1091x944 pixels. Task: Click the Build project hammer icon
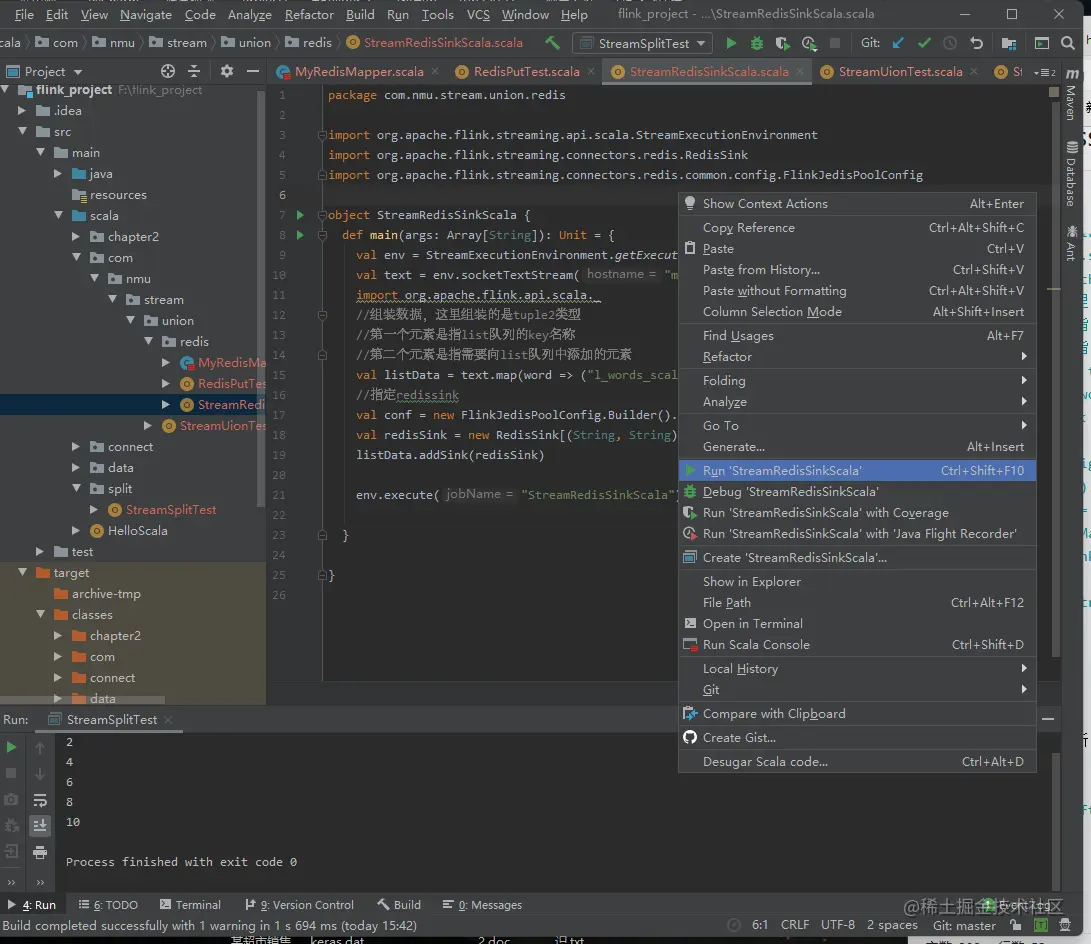point(552,43)
